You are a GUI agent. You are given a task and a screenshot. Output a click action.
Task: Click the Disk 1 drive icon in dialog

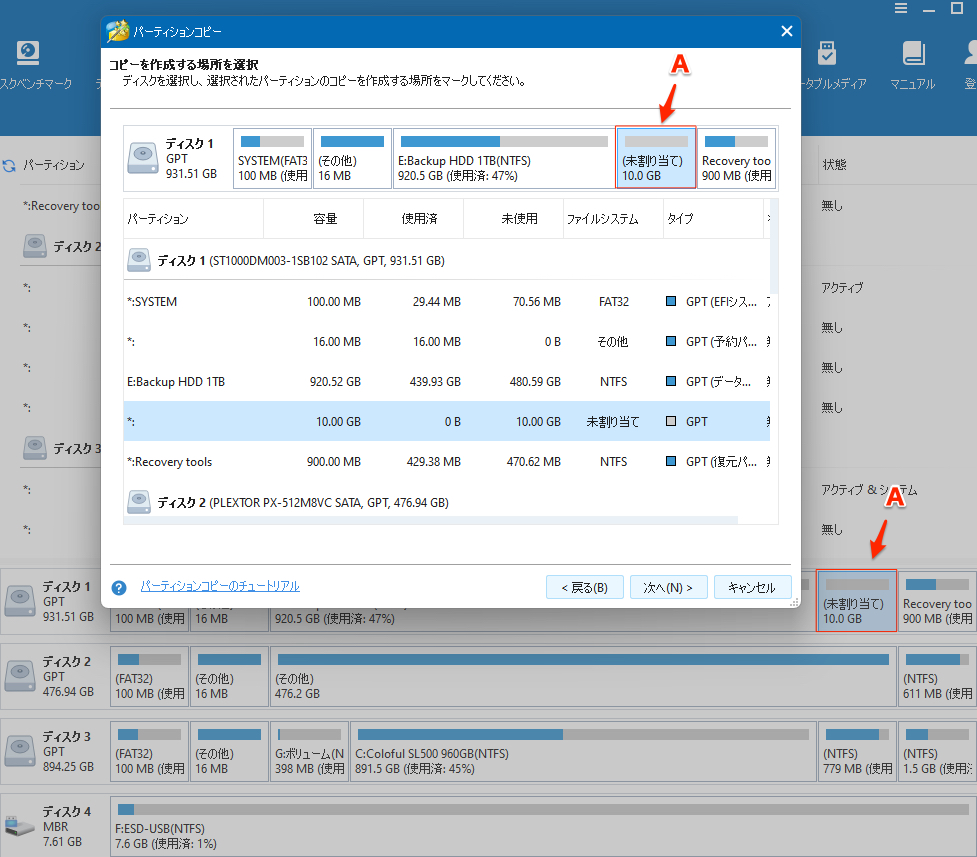(x=146, y=159)
